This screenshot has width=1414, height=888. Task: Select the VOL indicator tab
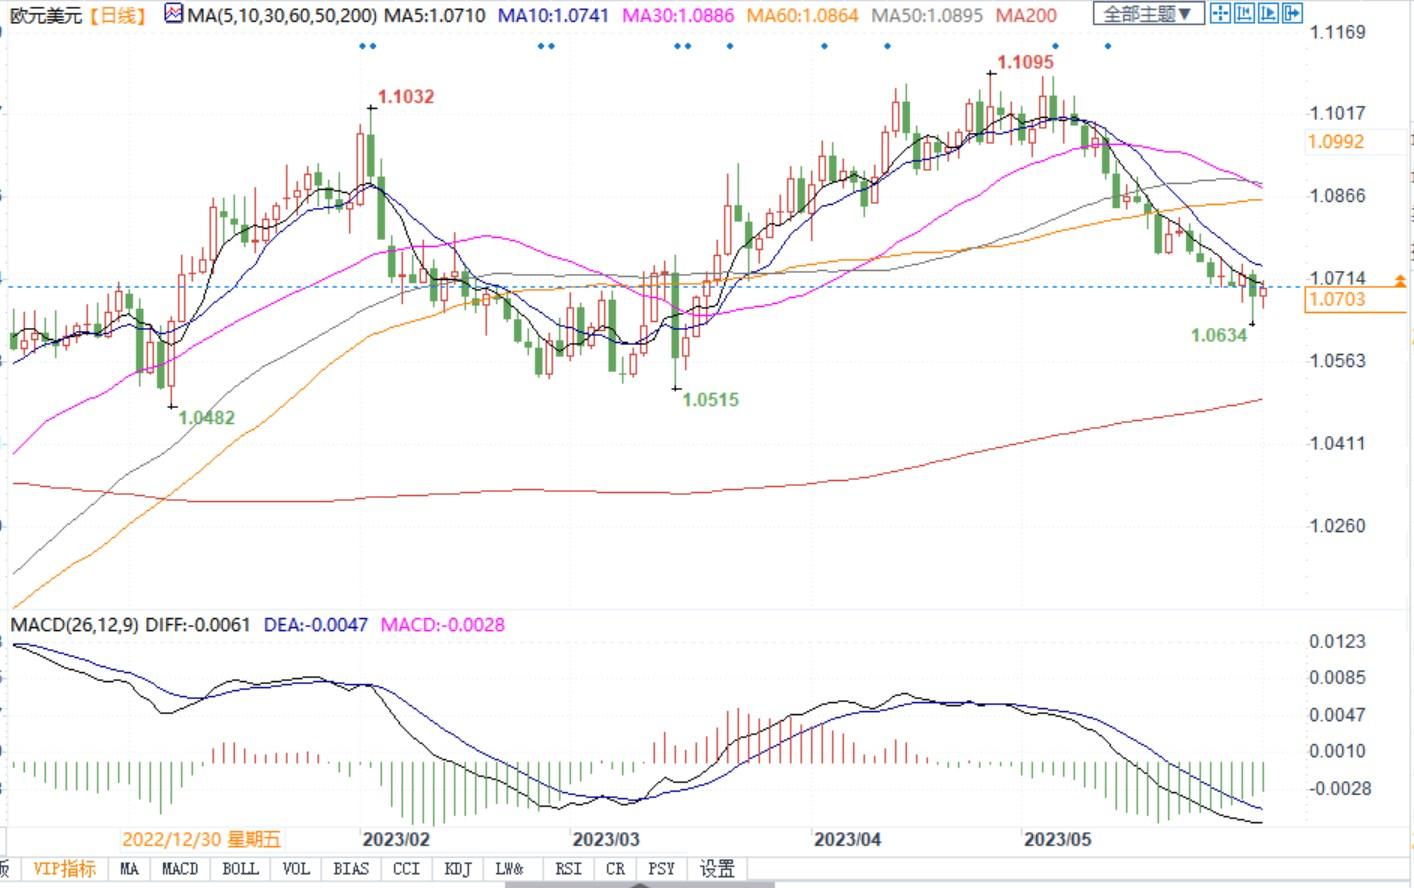[x=296, y=869]
